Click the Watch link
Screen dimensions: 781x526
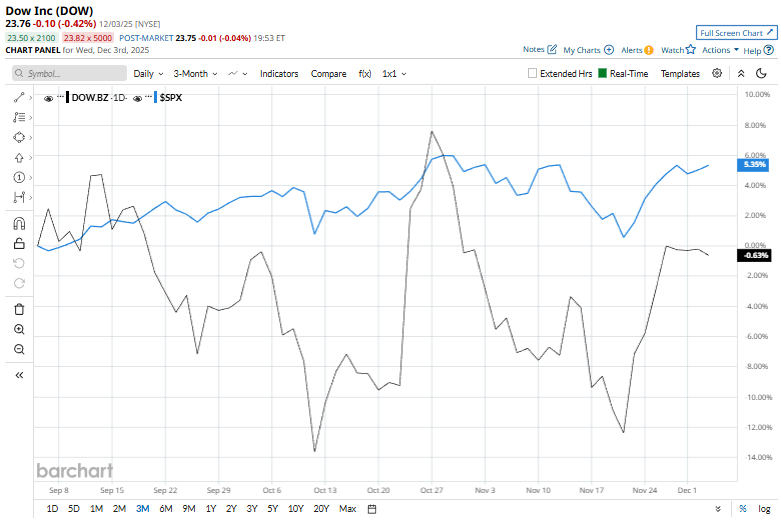coord(672,50)
